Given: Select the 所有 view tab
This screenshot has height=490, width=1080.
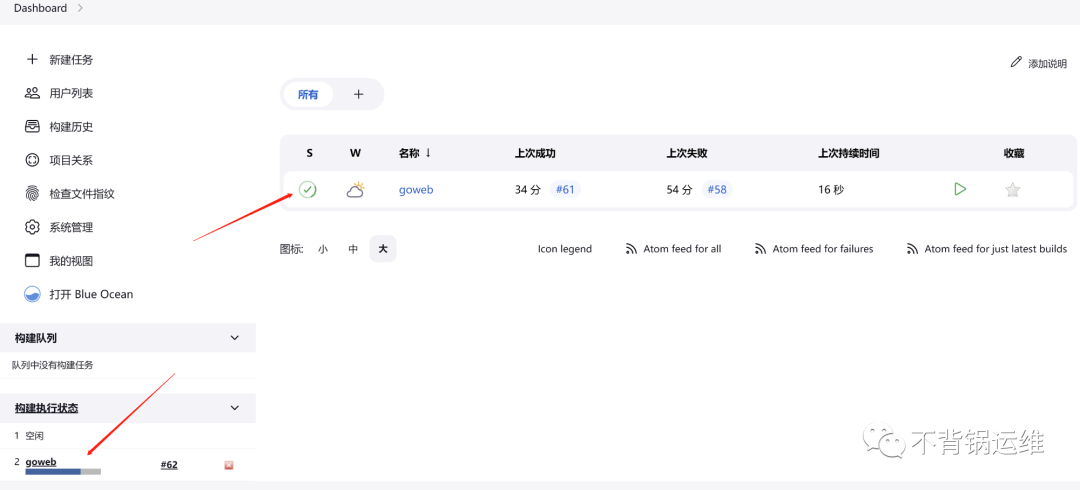Looking at the screenshot, I should click(x=308, y=94).
